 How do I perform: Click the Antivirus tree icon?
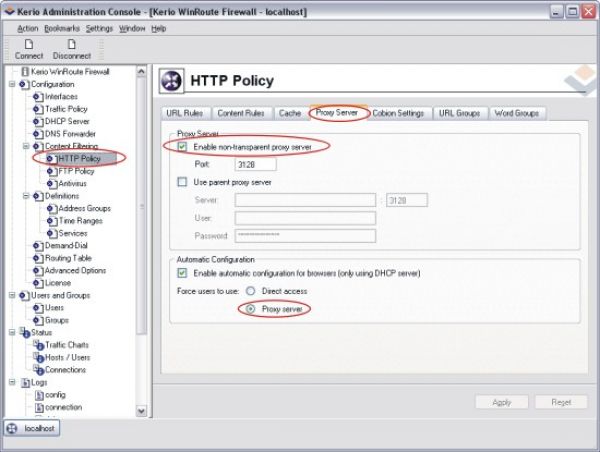[52, 184]
